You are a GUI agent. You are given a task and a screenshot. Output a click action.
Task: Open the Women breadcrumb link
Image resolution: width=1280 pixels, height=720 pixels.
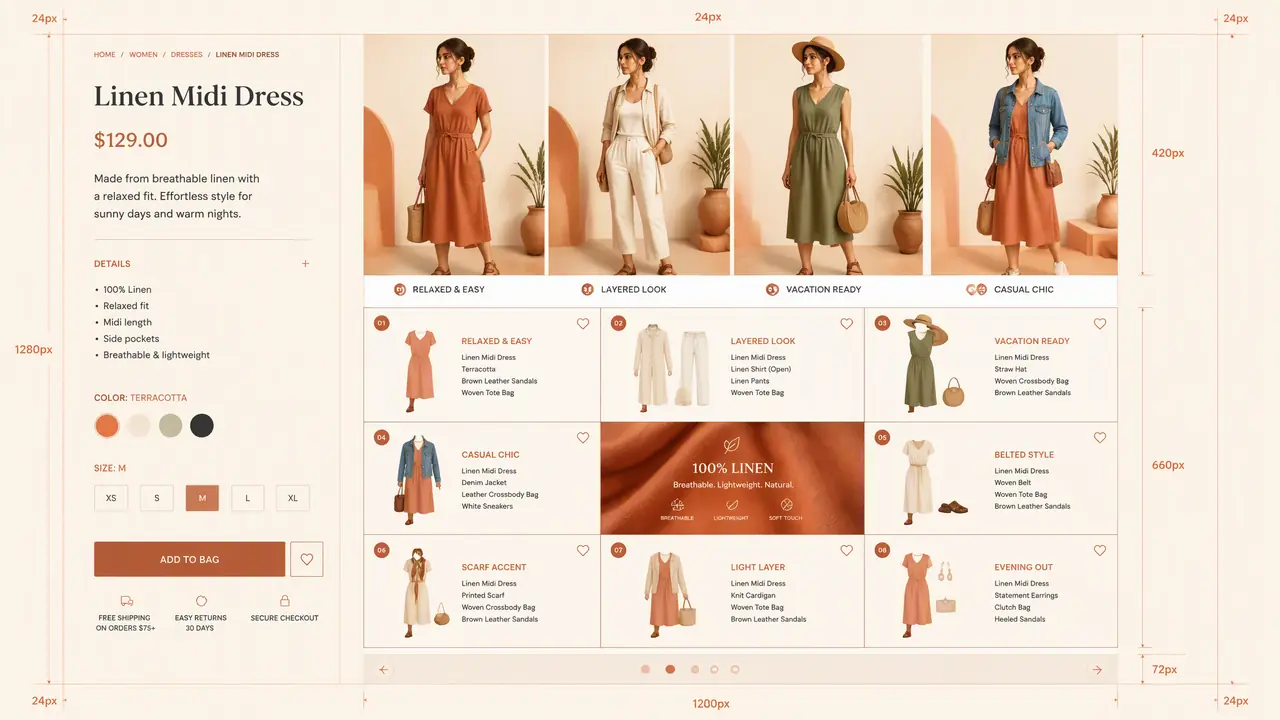click(x=143, y=55)
